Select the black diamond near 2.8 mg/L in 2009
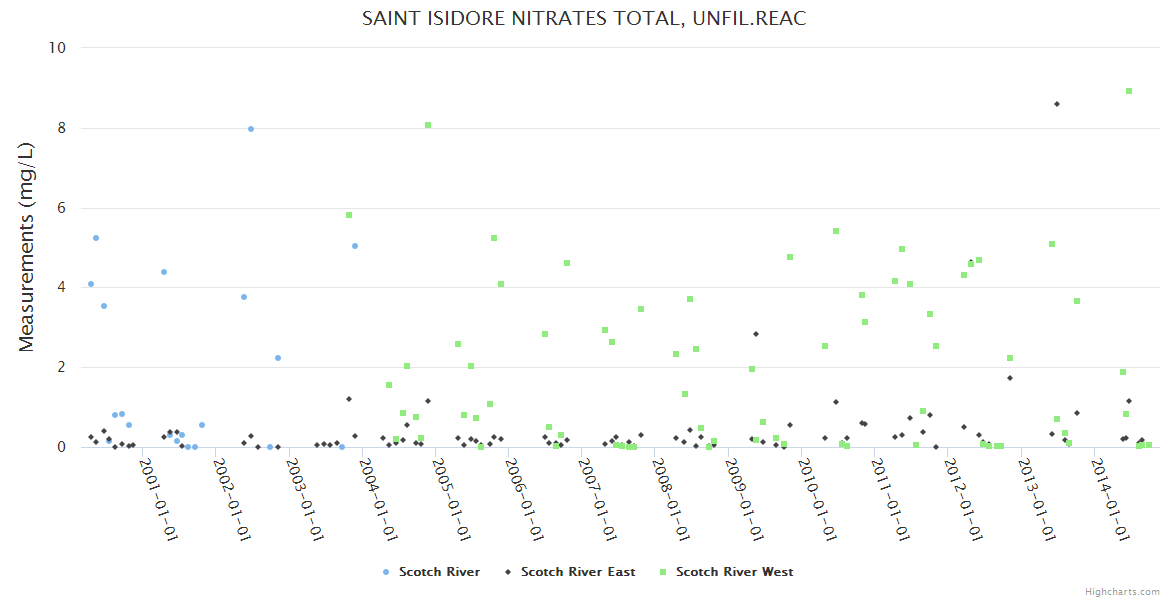1170x600 pixels. (756, 334)
